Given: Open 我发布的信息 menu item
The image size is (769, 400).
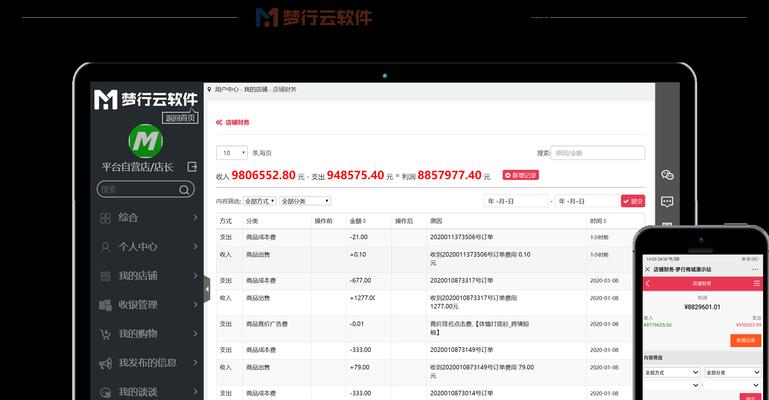Looking at the screenshot, I should click(147, 363).
